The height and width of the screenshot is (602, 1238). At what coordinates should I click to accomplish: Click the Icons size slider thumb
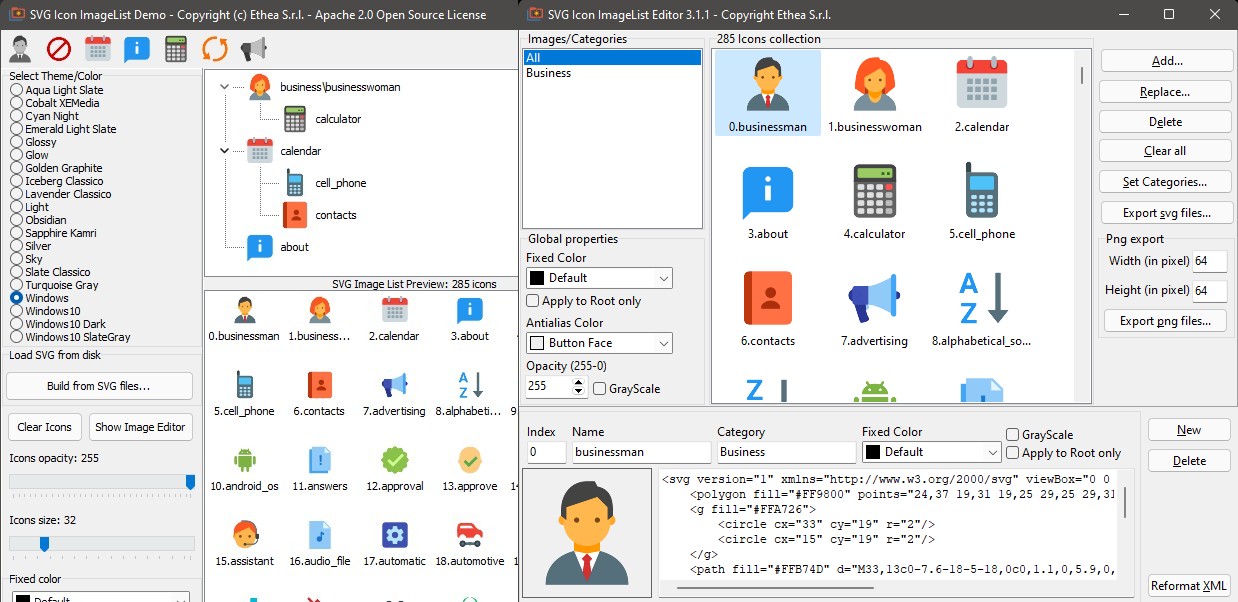44,544
